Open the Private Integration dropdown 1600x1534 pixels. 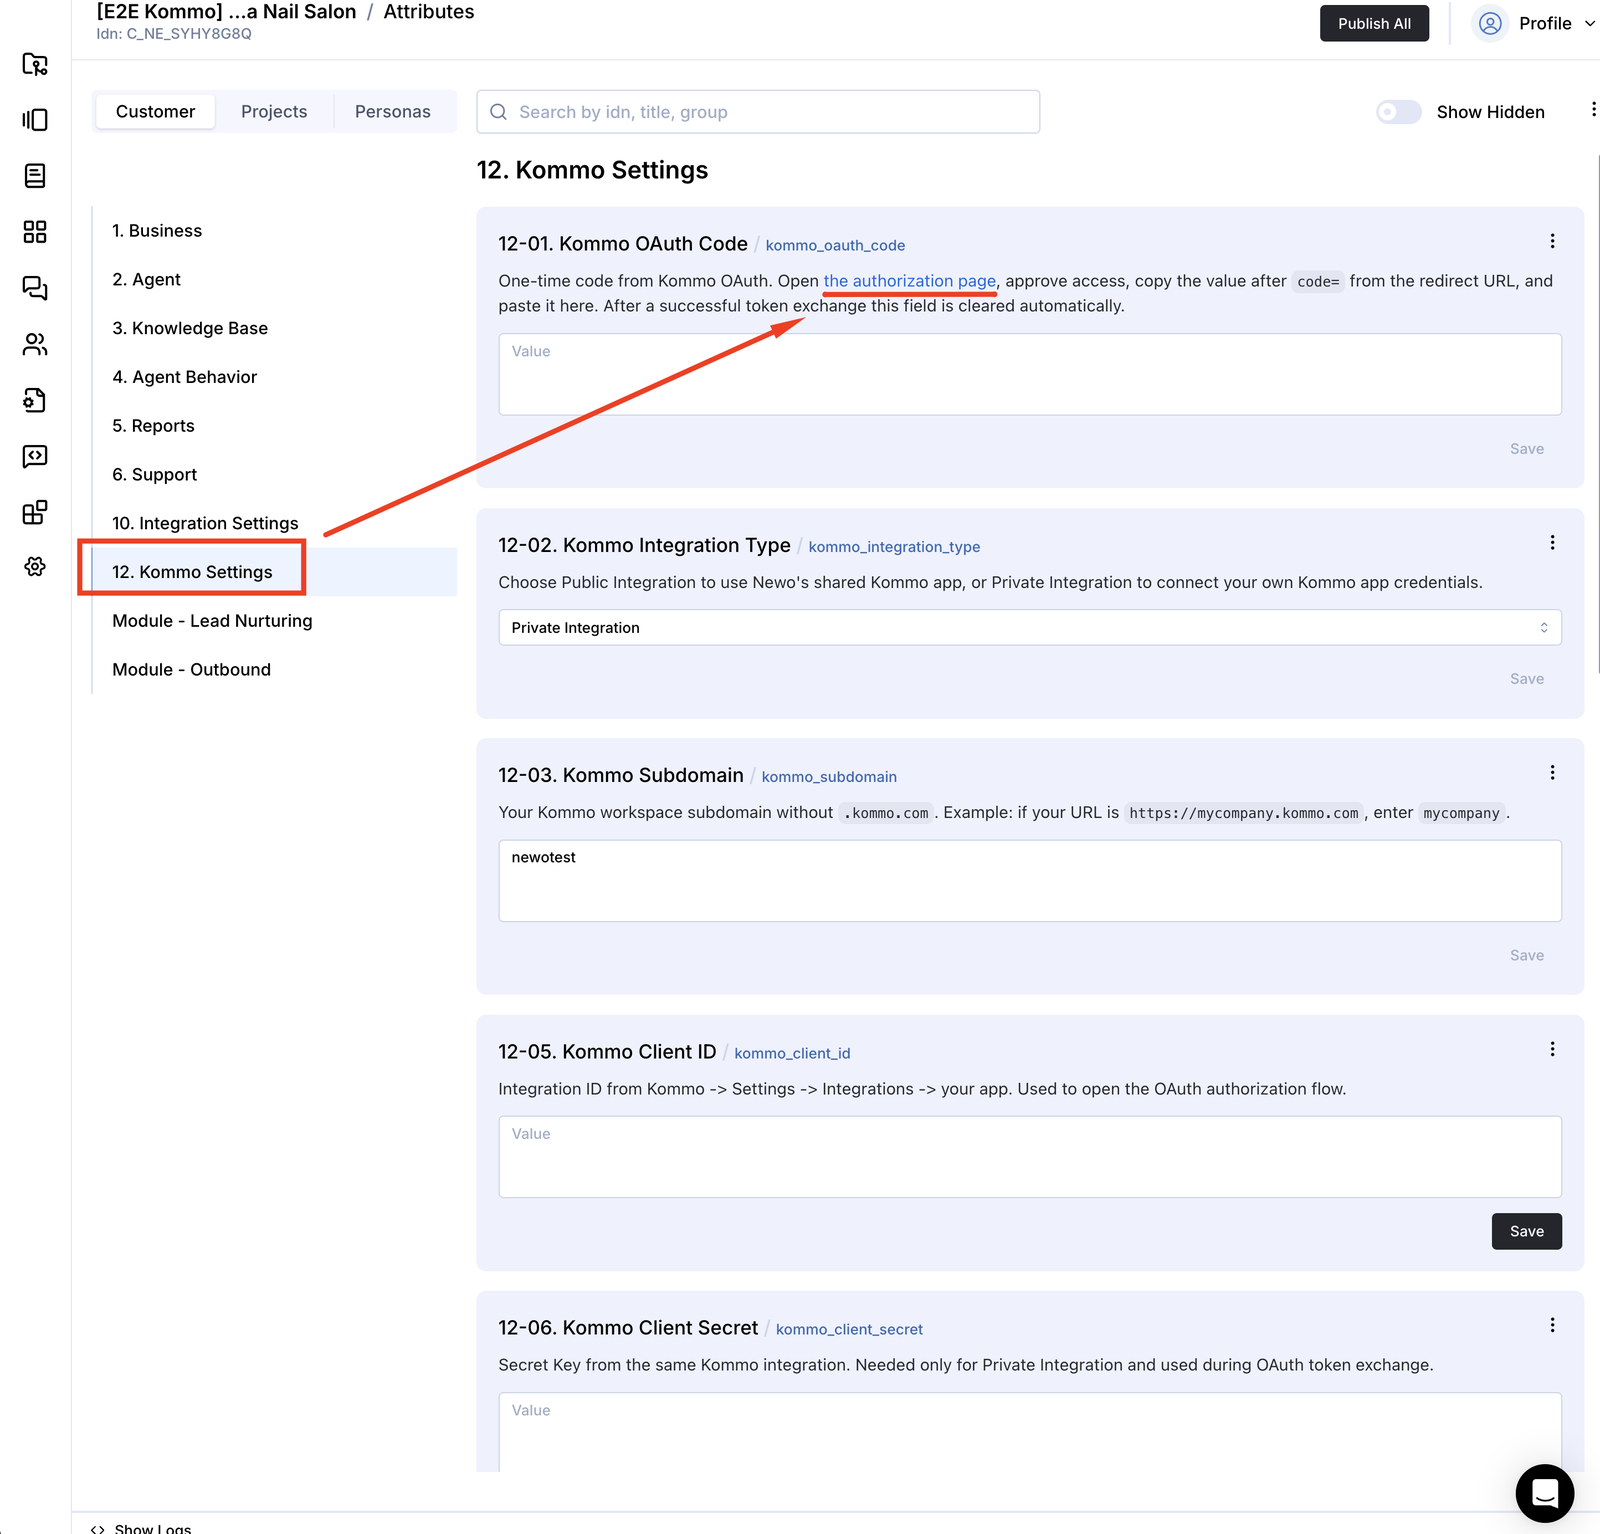[x=1030, y=628]
